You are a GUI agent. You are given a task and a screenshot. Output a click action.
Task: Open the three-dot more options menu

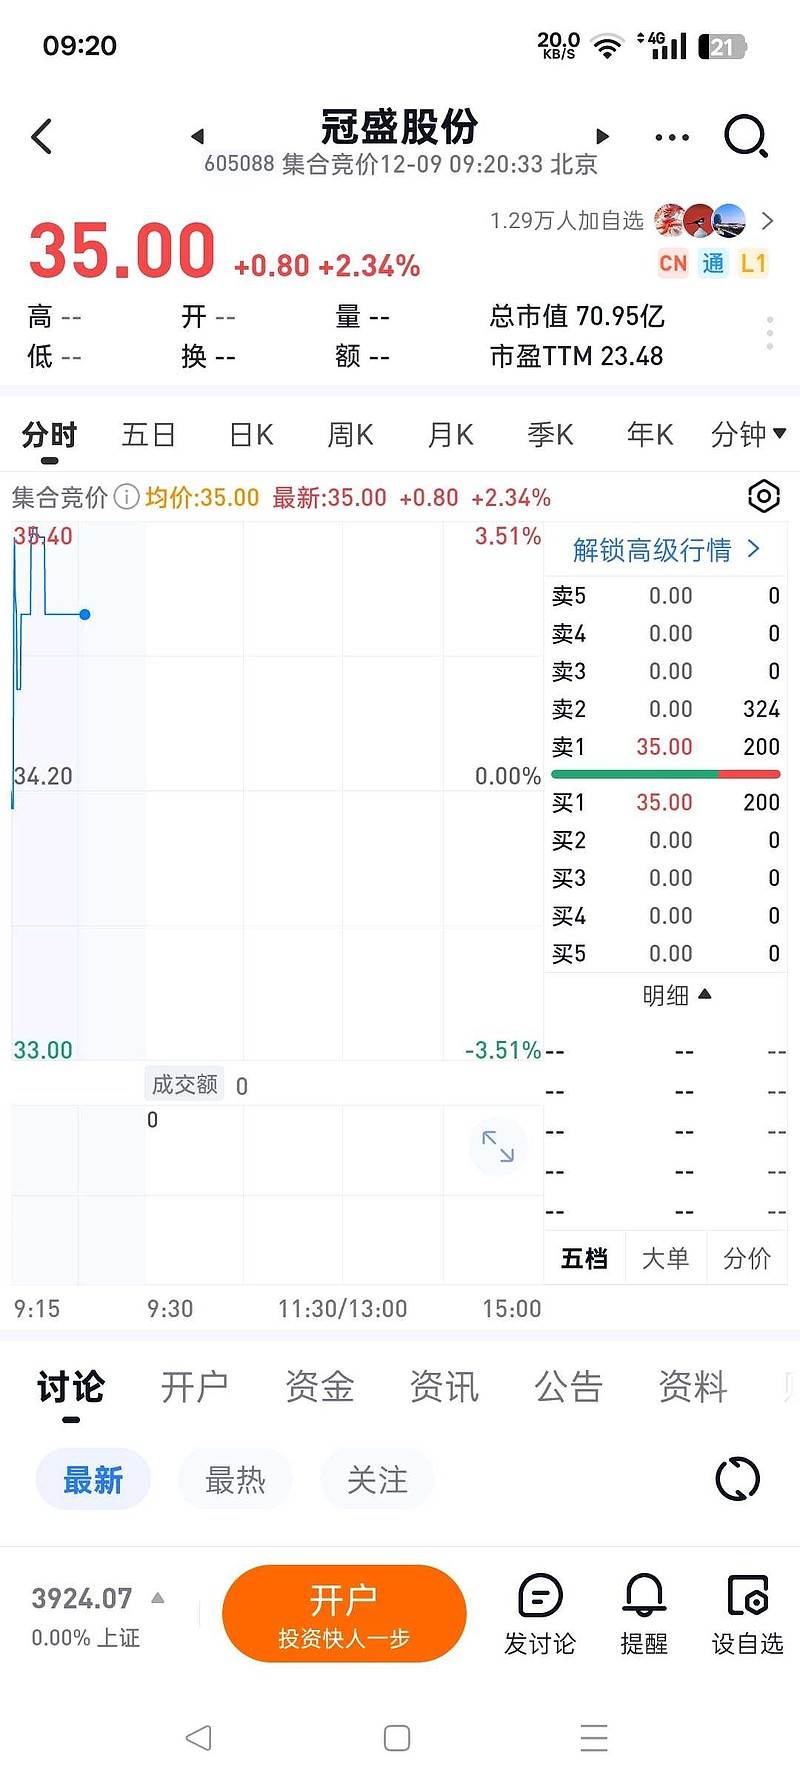point(672,137)
